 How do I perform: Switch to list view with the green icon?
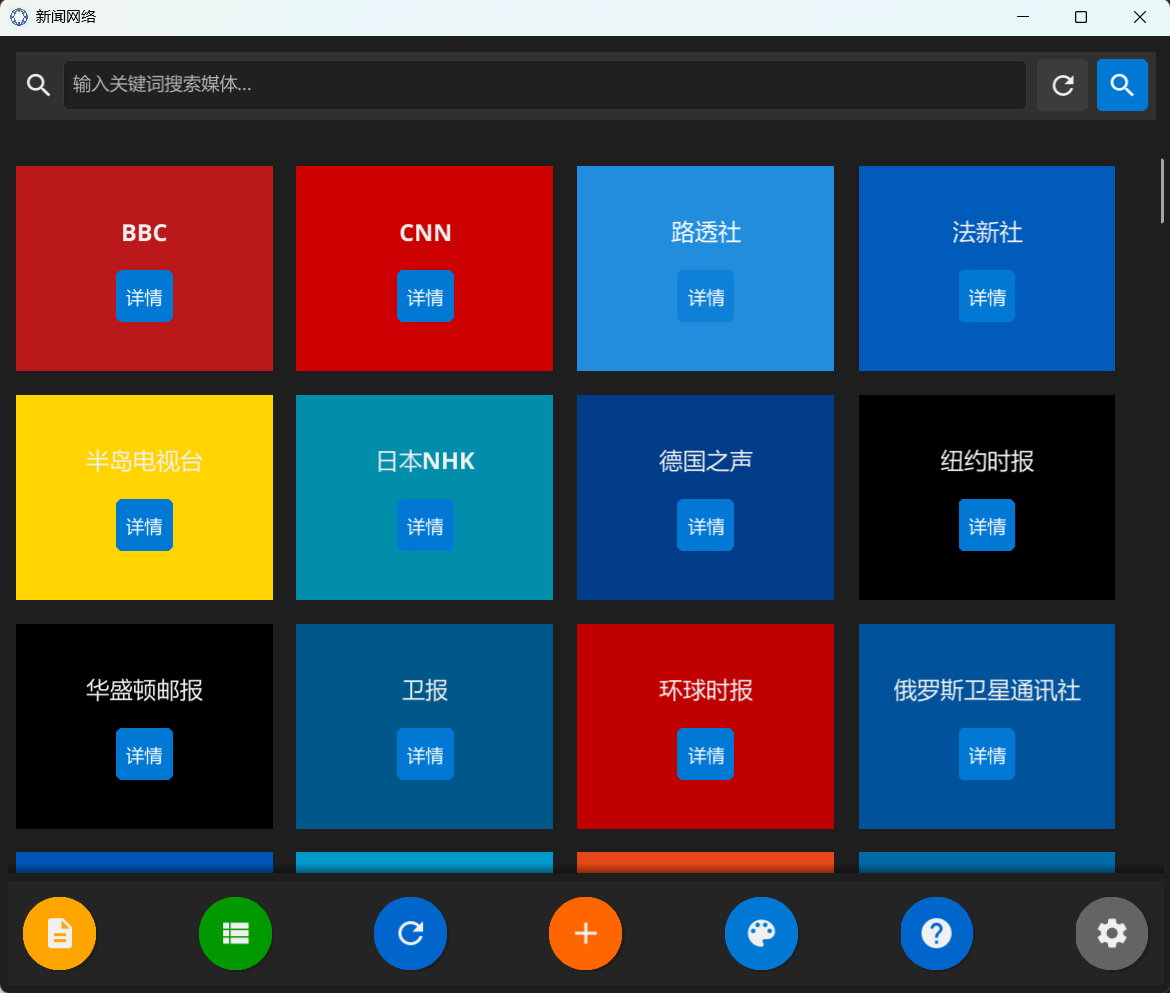click(x=235, y=933)
